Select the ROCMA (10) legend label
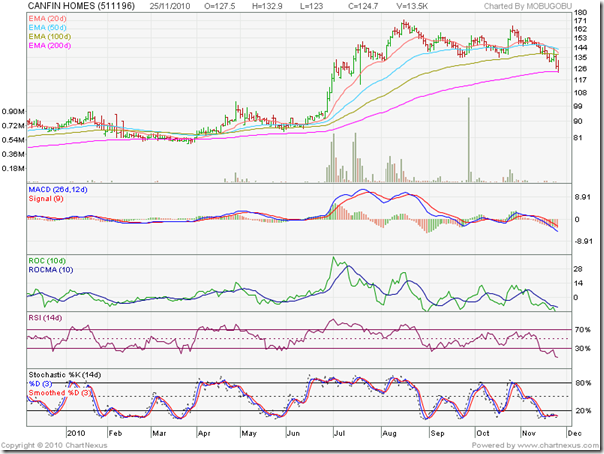Screen dimensions: 604x454 tap(53, 270)
